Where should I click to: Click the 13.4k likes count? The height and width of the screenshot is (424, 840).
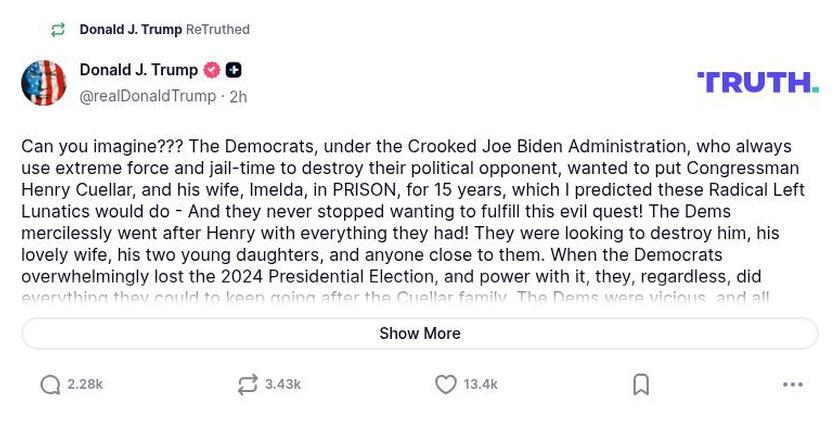(x=481, y=385)
